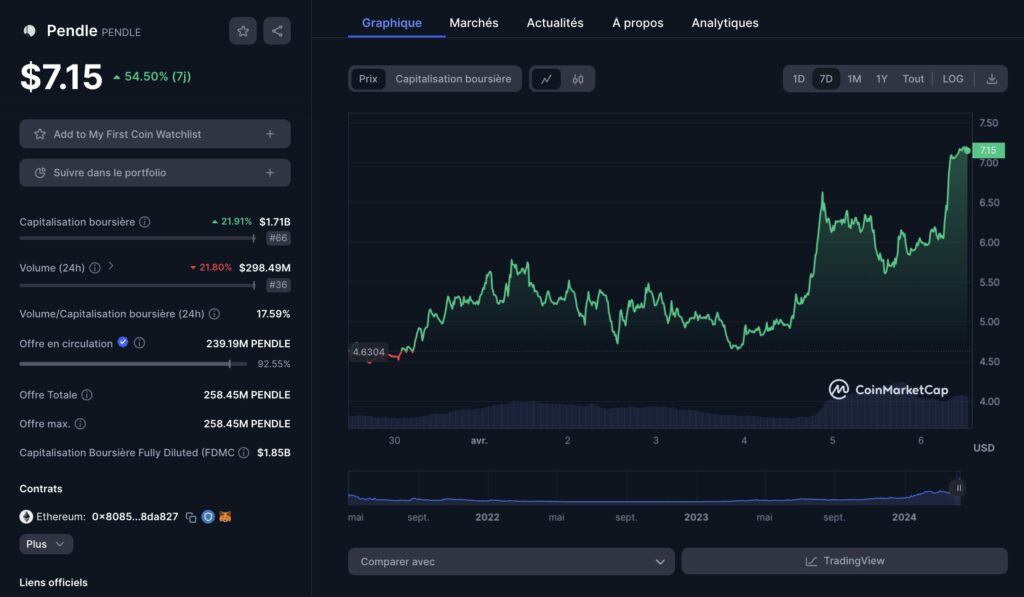1024x597 pixels.
Task: Click the 7.15 current price label on axis
Action: click(988, 150)
